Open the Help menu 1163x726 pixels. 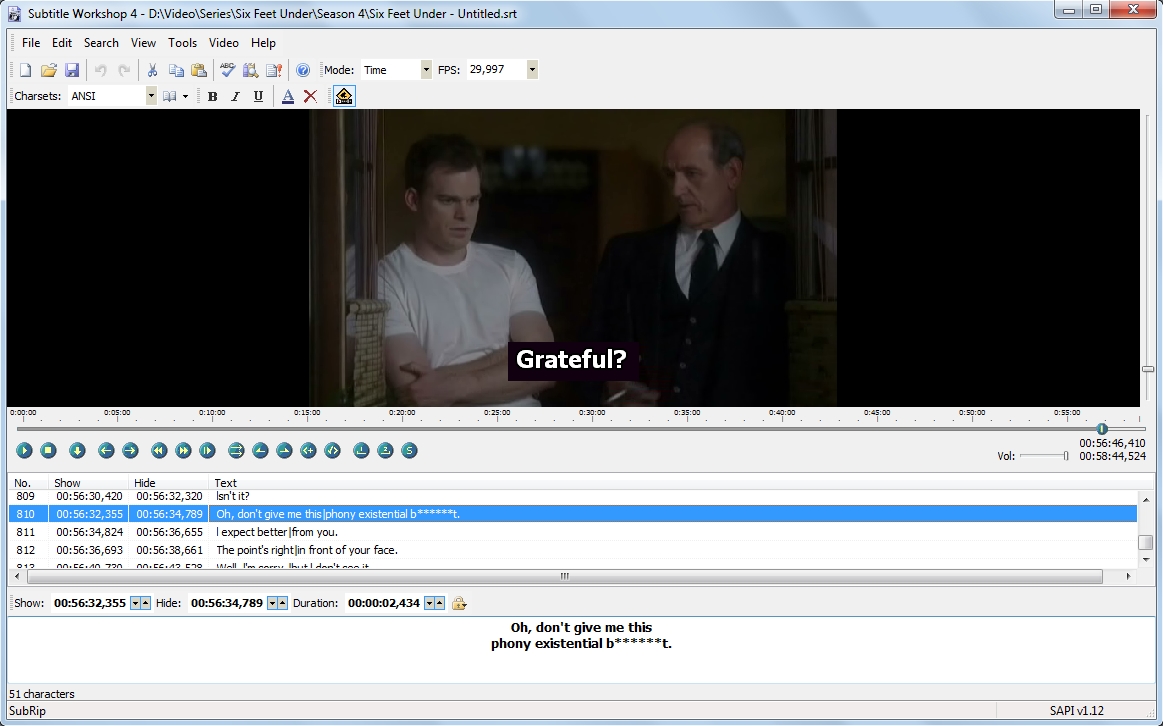tap(263, 43)
